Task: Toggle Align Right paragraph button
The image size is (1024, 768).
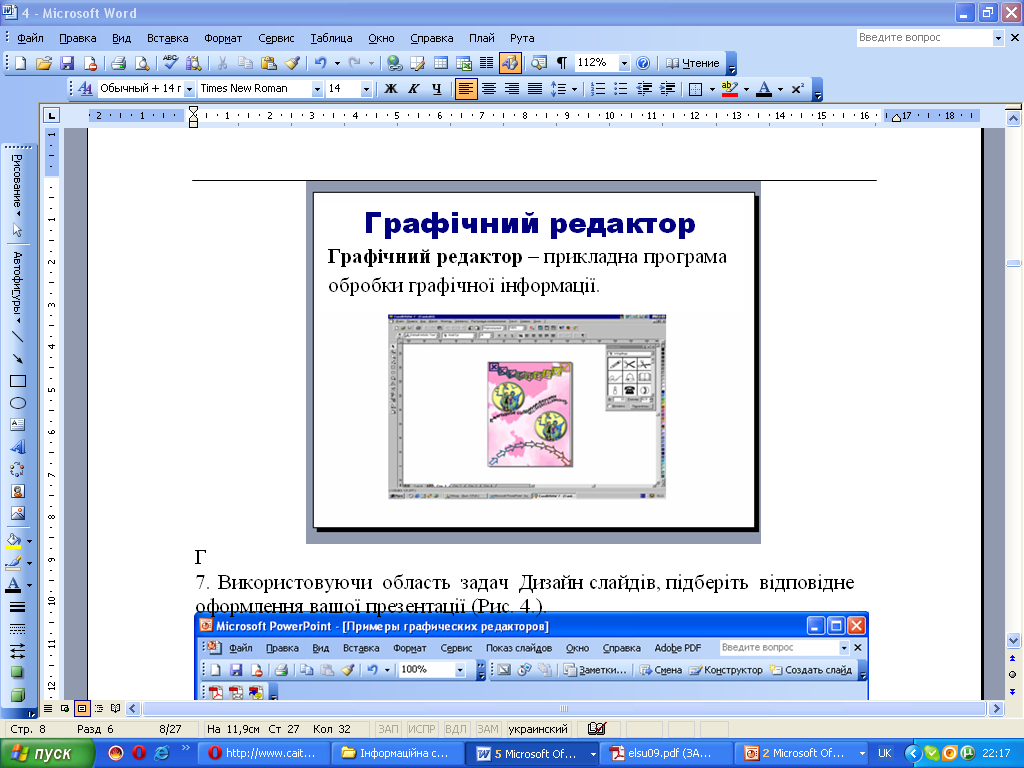Action: (x=511, y=89)
